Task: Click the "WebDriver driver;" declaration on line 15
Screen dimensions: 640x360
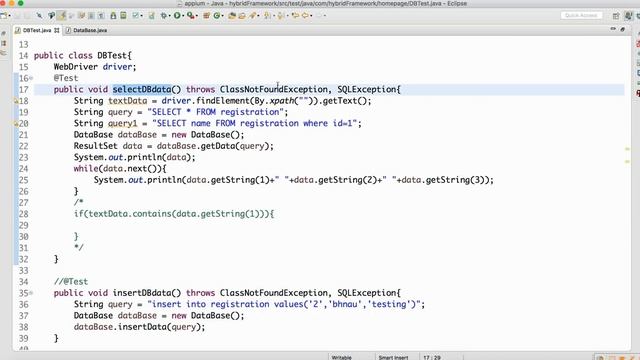Action: point(95,67)
